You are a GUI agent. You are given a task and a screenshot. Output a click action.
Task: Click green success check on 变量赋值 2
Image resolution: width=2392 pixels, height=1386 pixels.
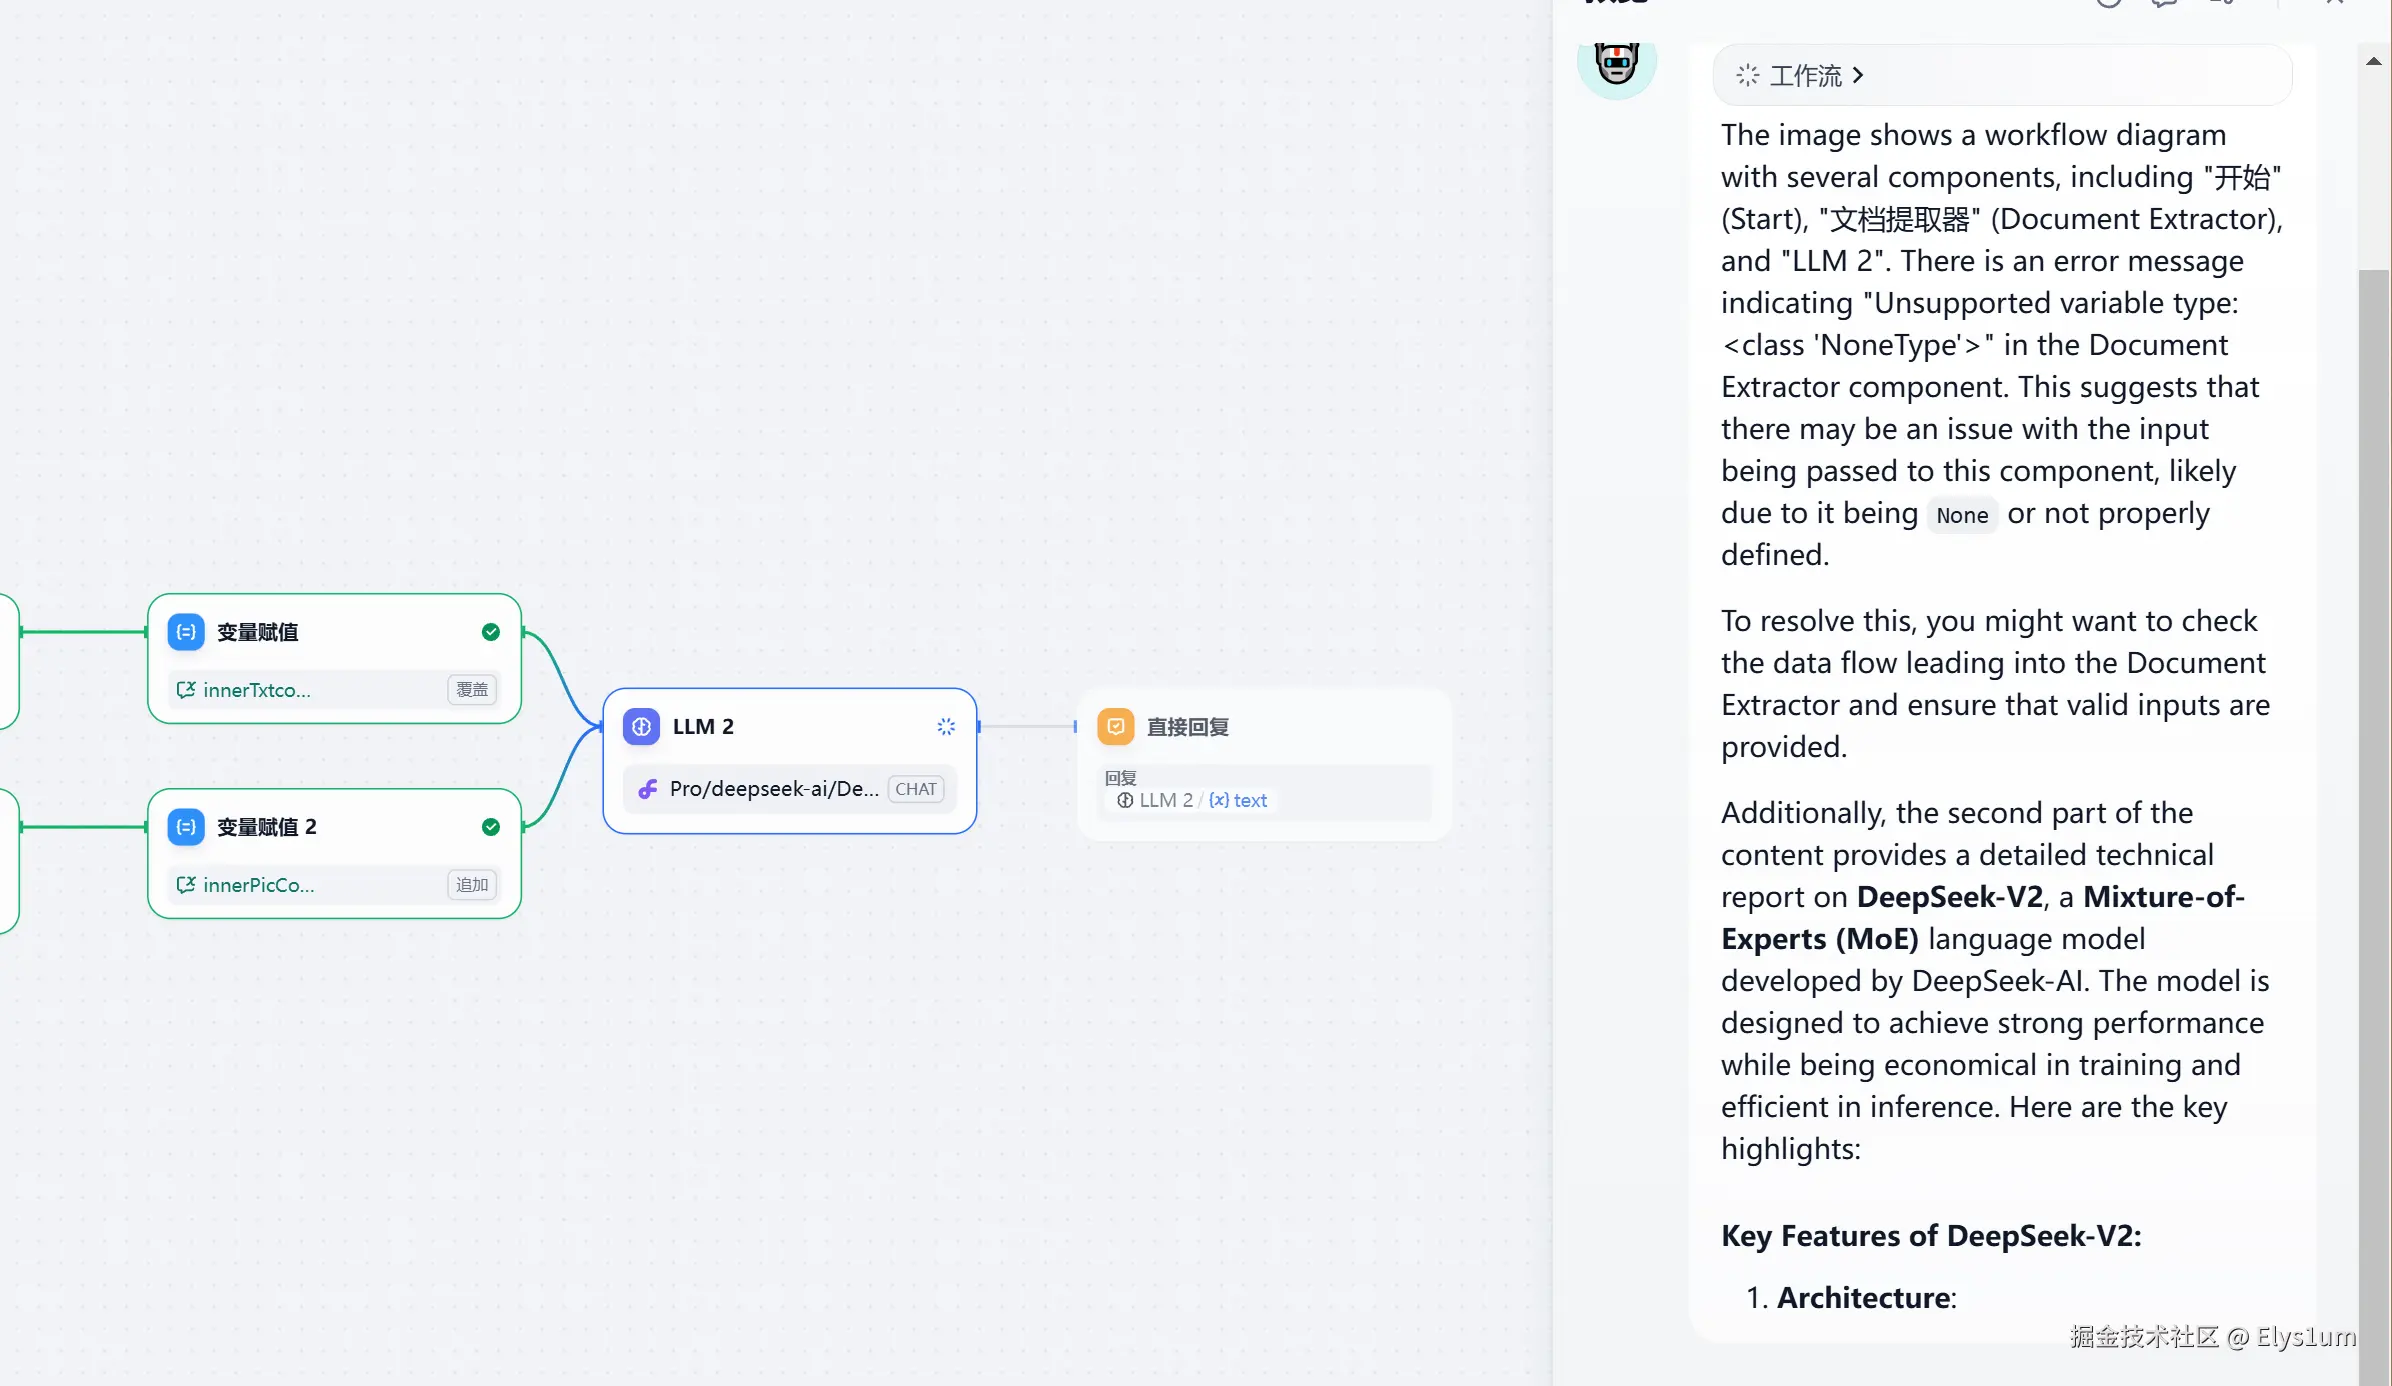pyautogui.click(x=491, y=827)
